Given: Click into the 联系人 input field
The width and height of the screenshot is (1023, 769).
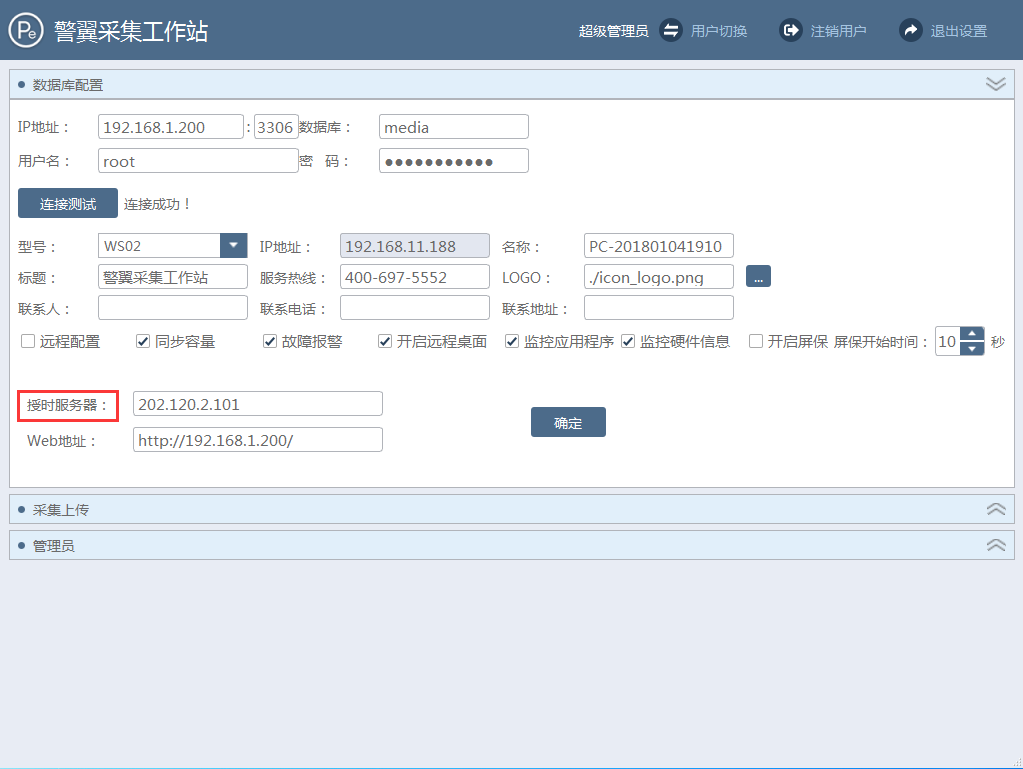Looking at the screenshot, I should (172, 308).
